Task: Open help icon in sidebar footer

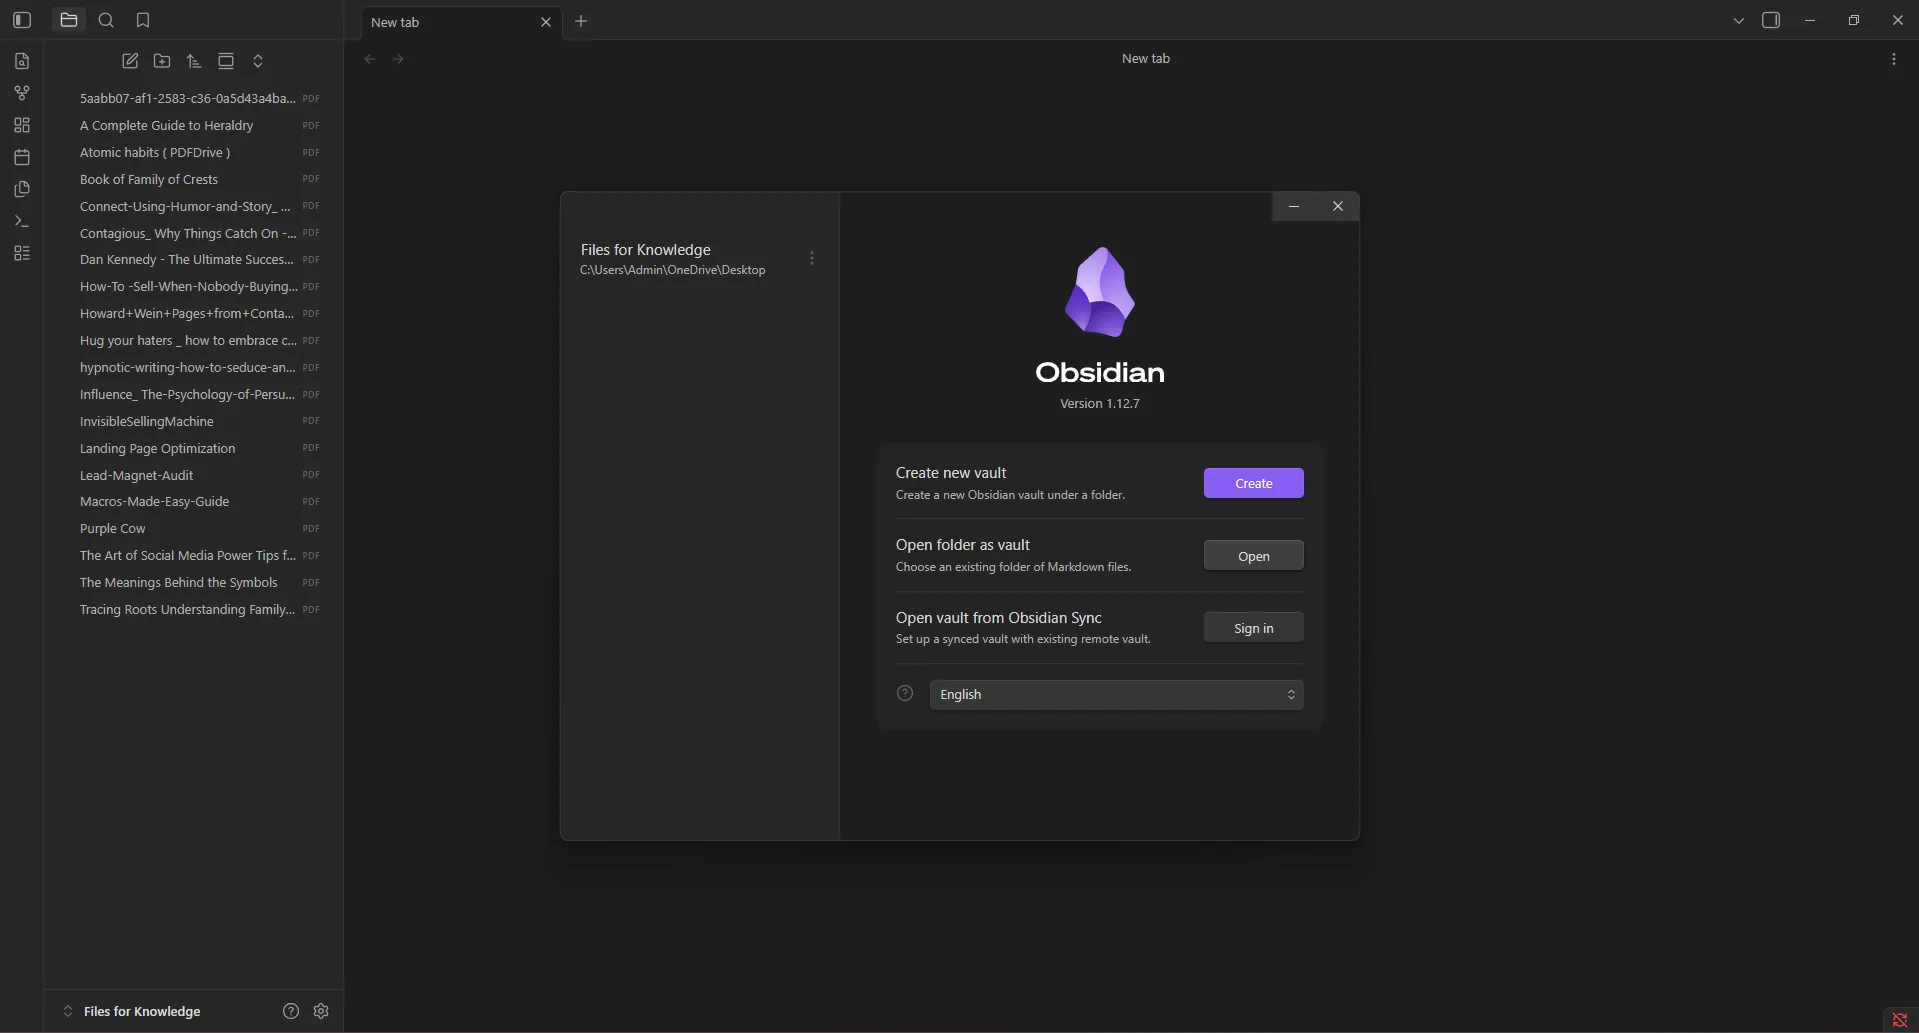Action: (x=291, y=1011)
